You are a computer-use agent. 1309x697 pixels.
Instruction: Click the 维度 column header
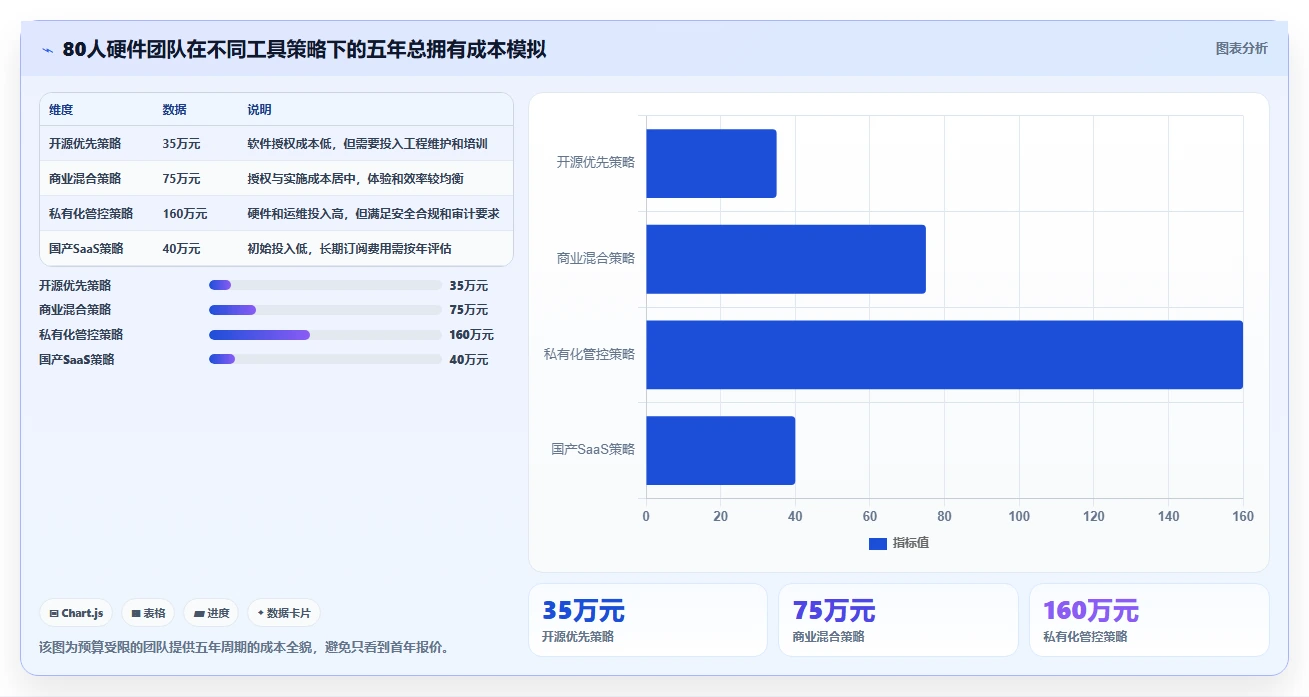61,110
